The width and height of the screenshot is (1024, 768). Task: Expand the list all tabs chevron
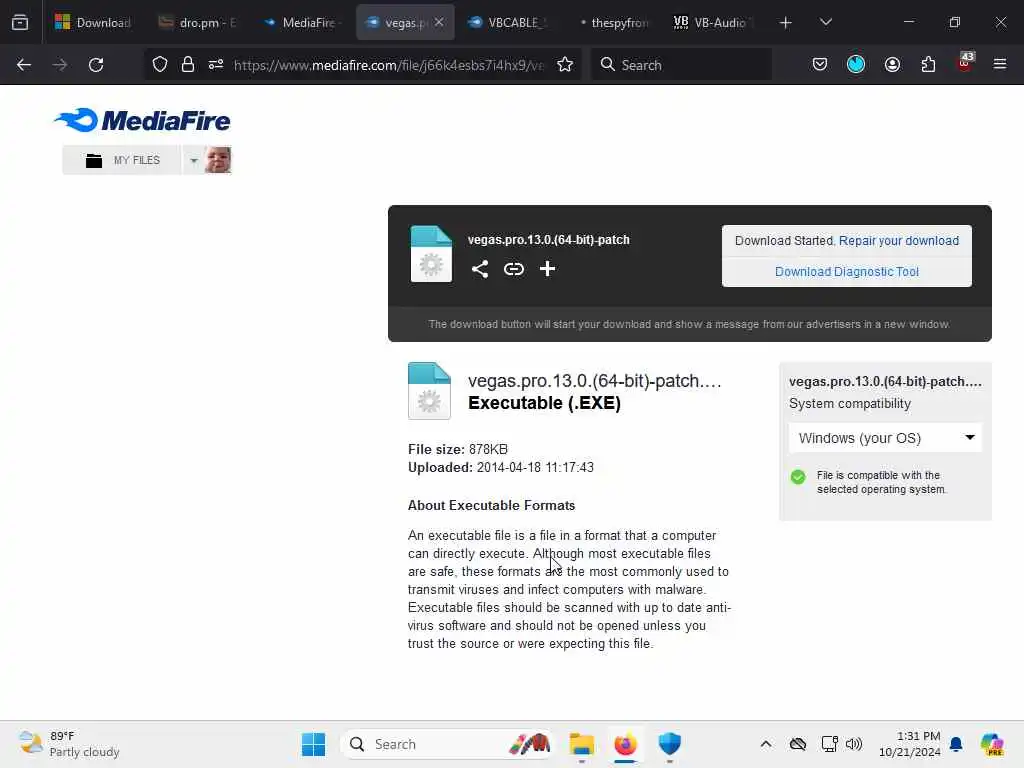tap(825, 22)
